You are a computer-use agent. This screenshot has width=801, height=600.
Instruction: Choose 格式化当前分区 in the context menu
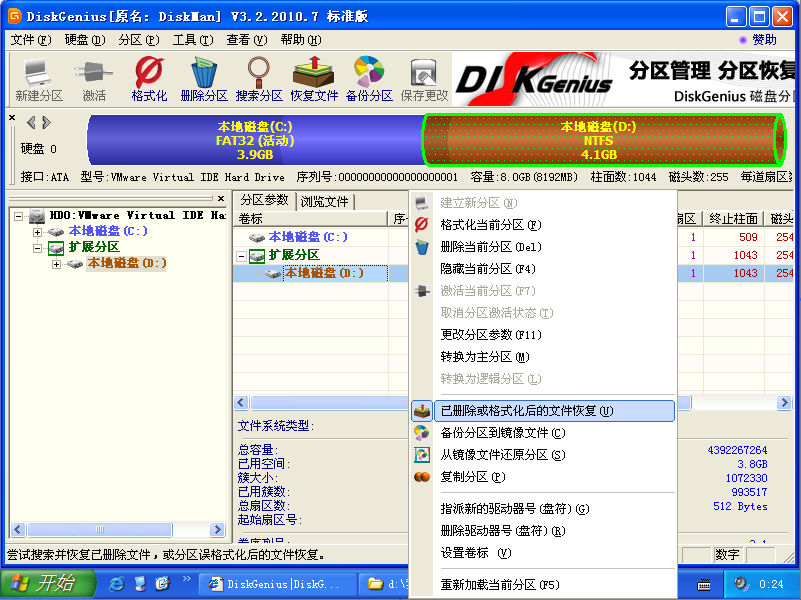click(490, 225)
